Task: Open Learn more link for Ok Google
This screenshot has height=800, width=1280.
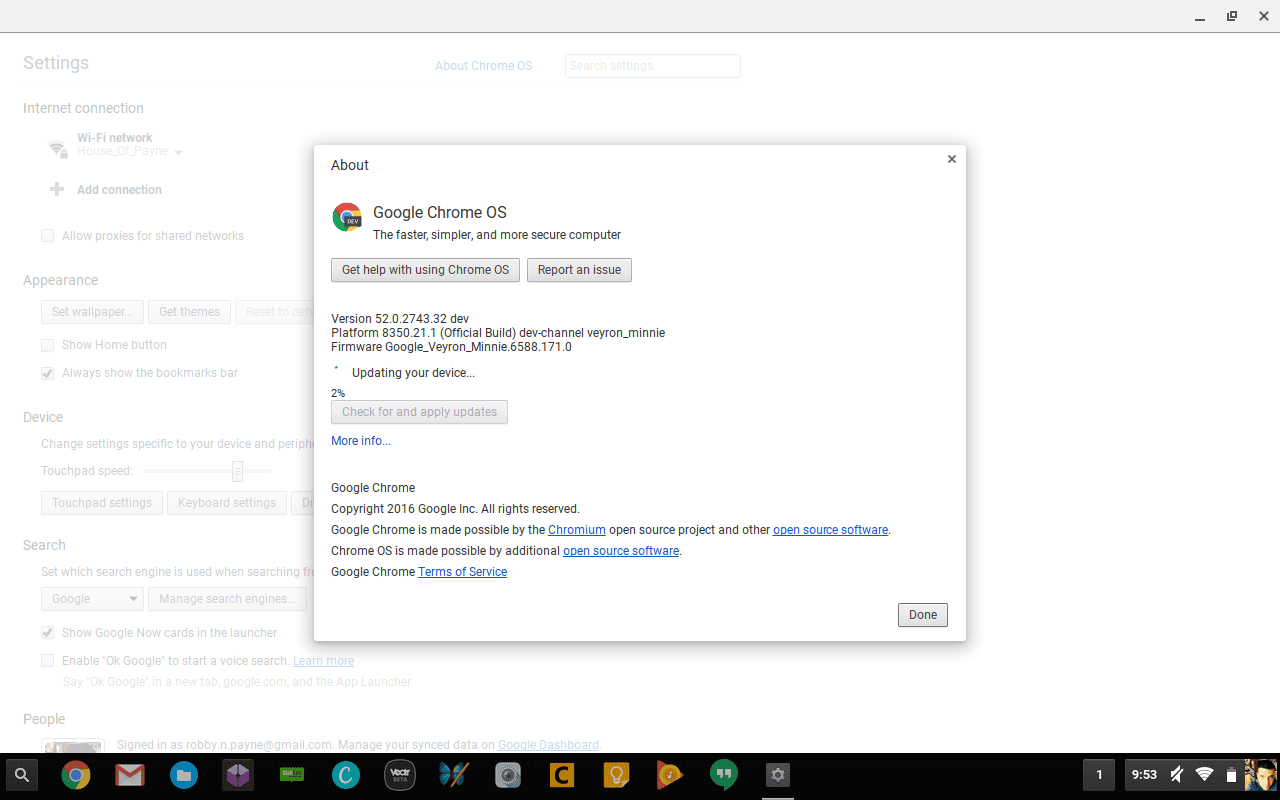Action: 323,661
